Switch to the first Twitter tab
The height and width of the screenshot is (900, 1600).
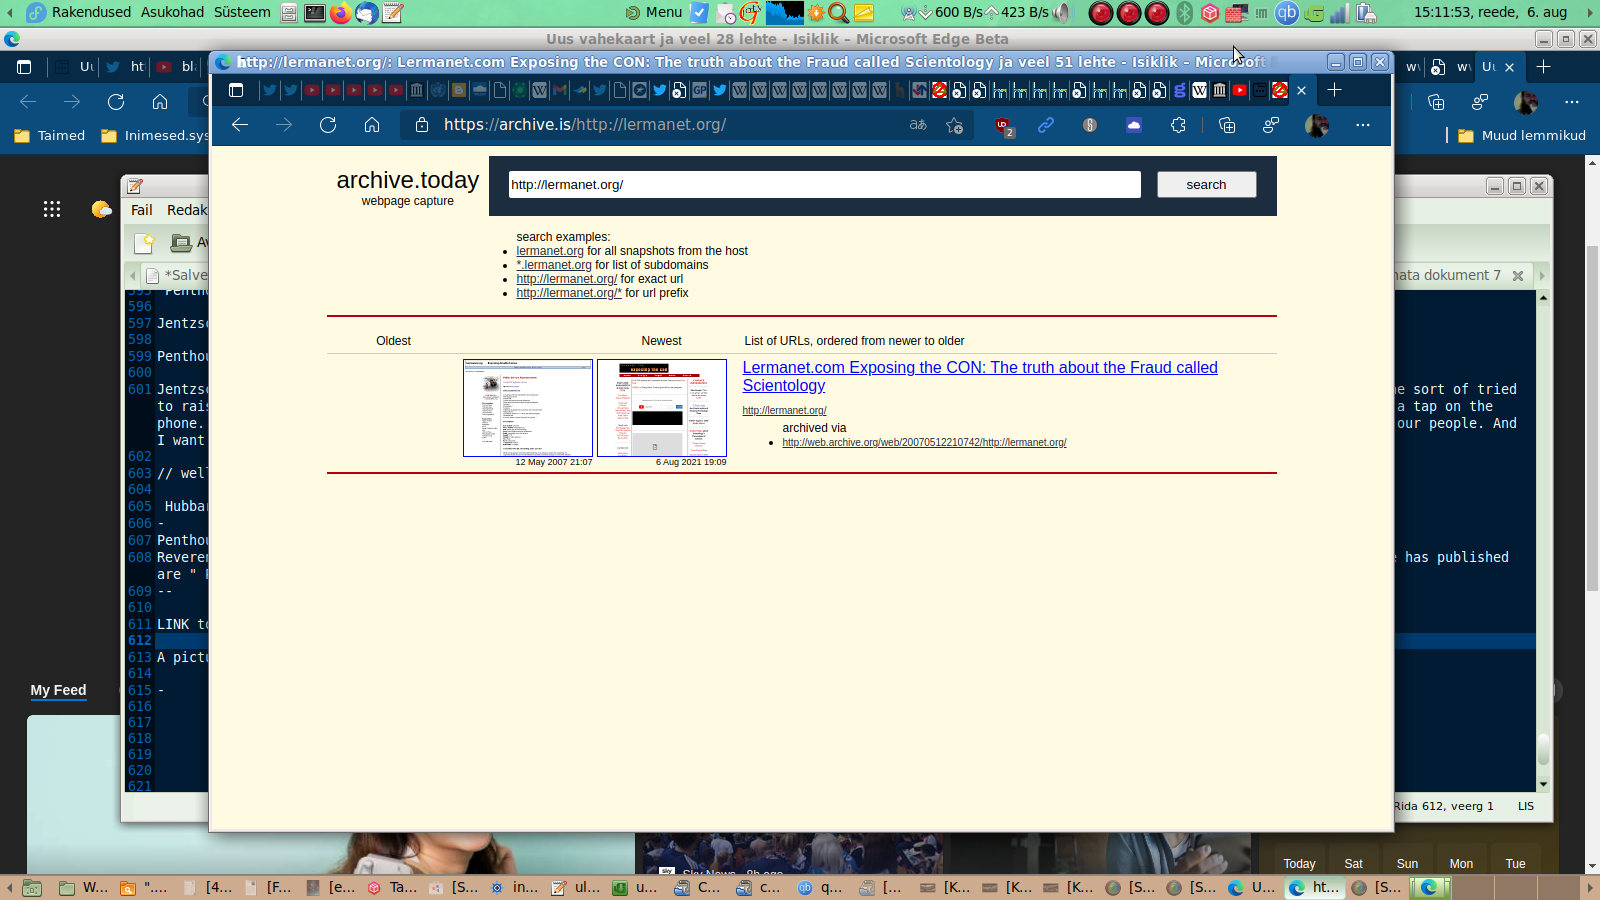click(270, 90)
